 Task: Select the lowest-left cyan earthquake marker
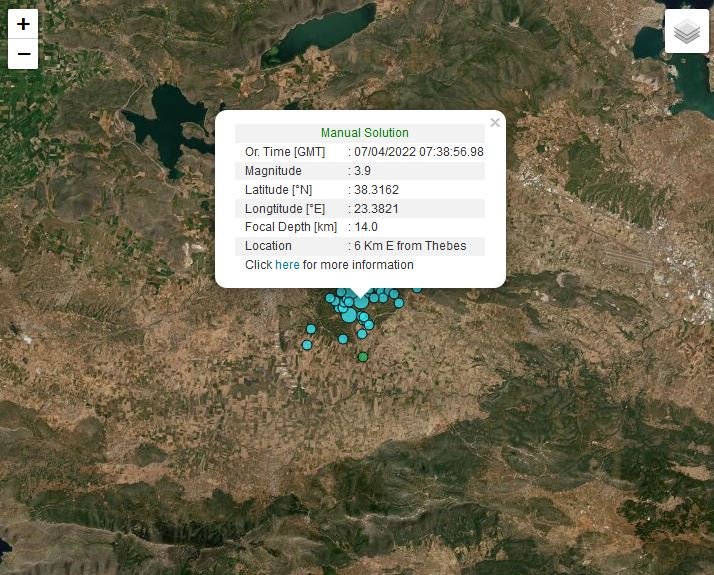307,345
